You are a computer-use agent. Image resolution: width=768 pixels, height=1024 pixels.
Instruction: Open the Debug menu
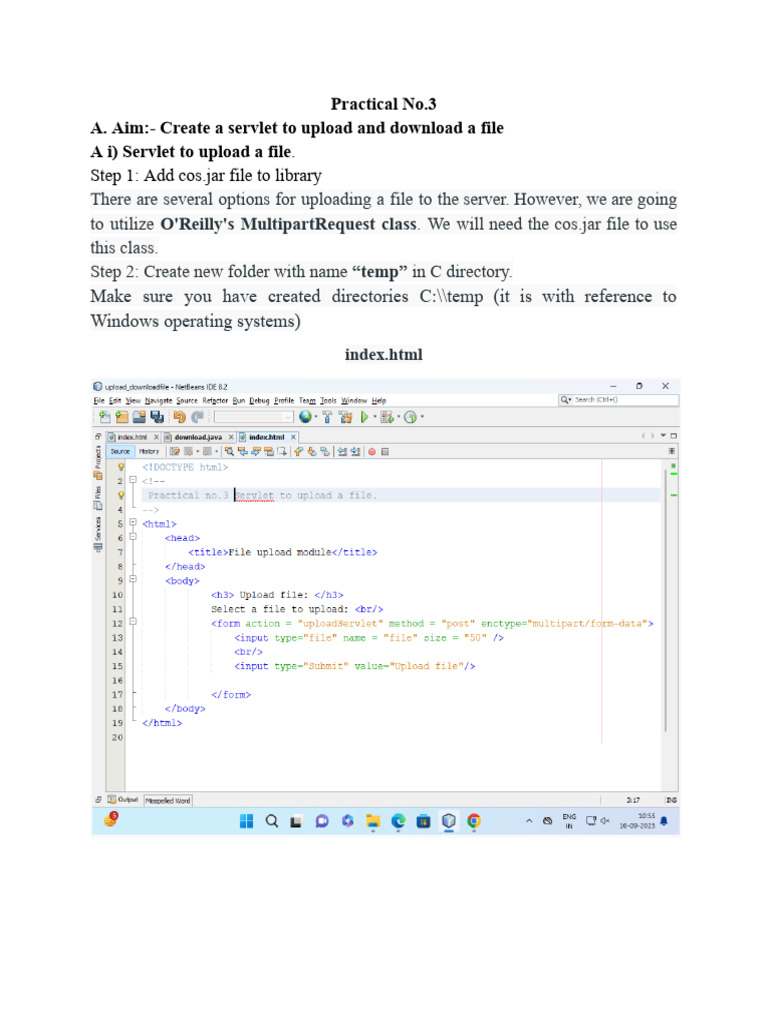pyautogui.click(x=259, y=400)
